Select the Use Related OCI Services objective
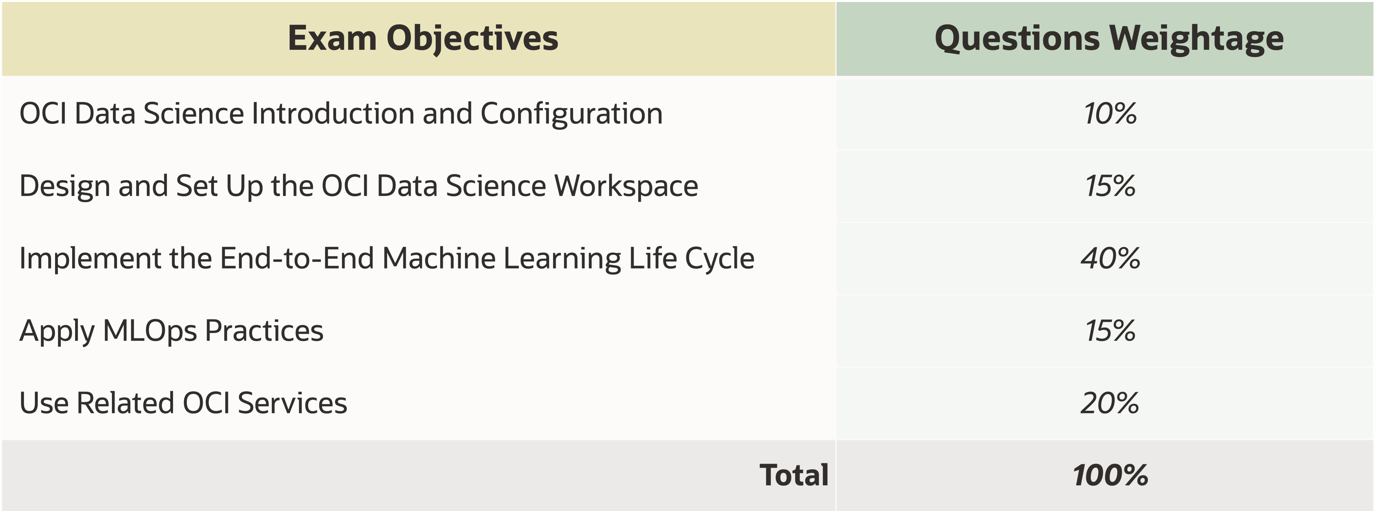Image resolution: width=1379 pixels, height=515 pixels. 183,403
